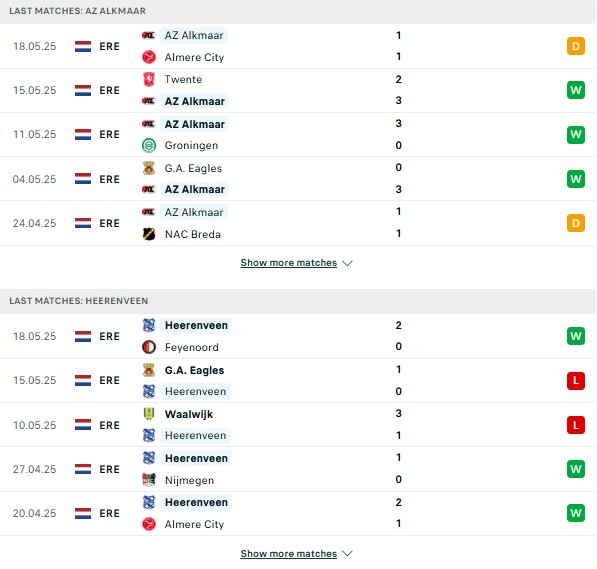Click the Feyenoord club crest
597x569 pixels.
[149, 347]
